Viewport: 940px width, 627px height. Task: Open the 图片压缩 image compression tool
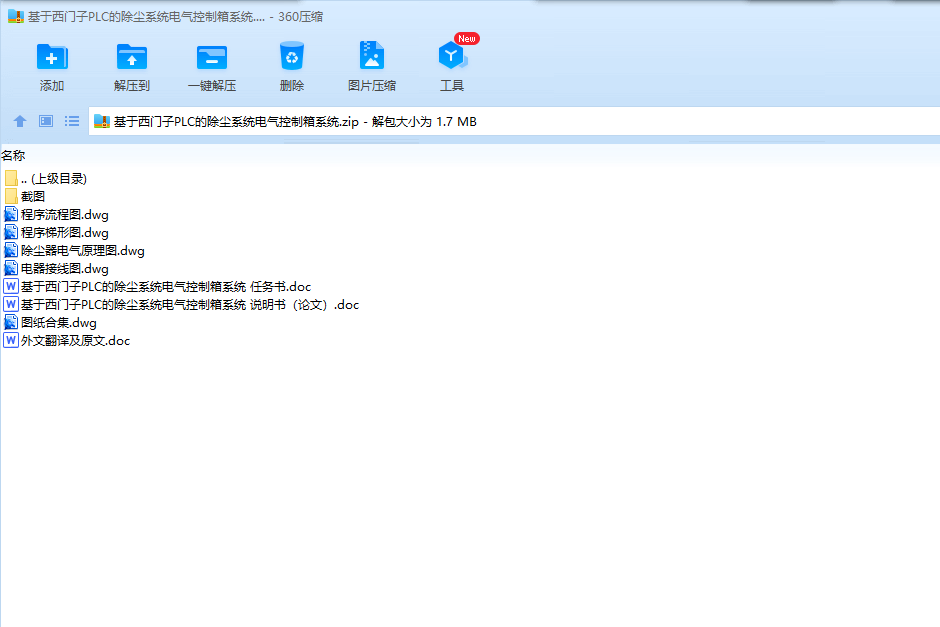point(372,56)
